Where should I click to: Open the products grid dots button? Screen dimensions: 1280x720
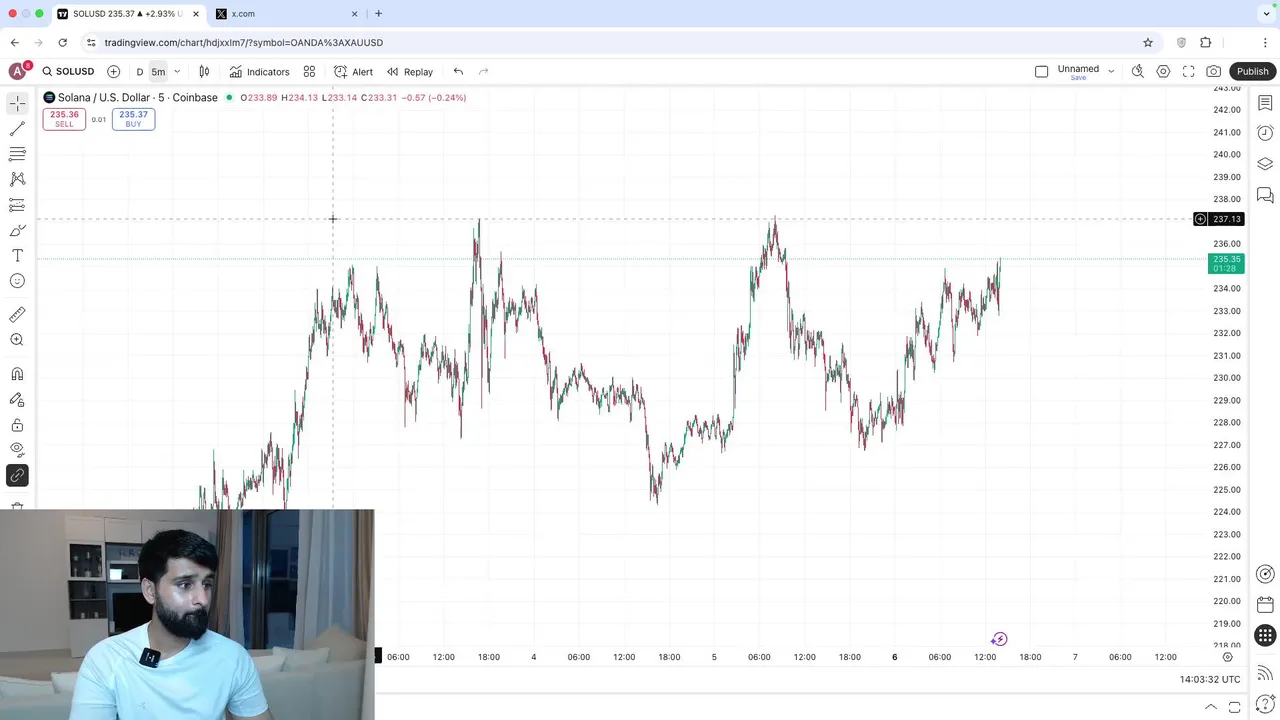pyautogui.click(x=1265, y=636)
